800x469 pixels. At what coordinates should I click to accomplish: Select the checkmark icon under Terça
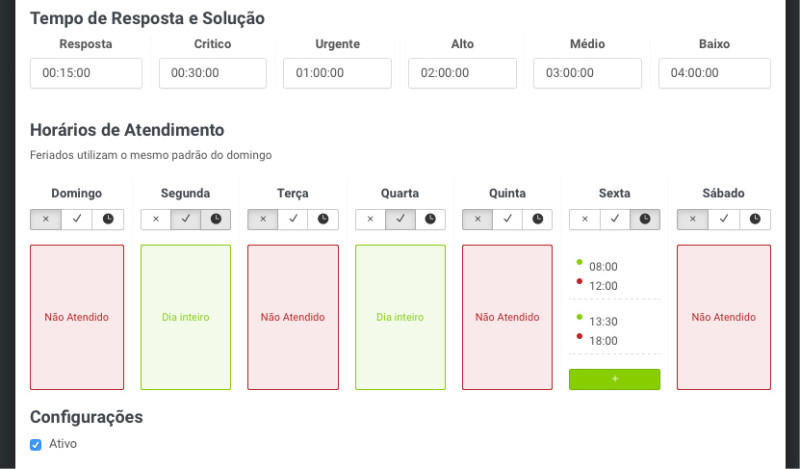[x=293, y=219]
